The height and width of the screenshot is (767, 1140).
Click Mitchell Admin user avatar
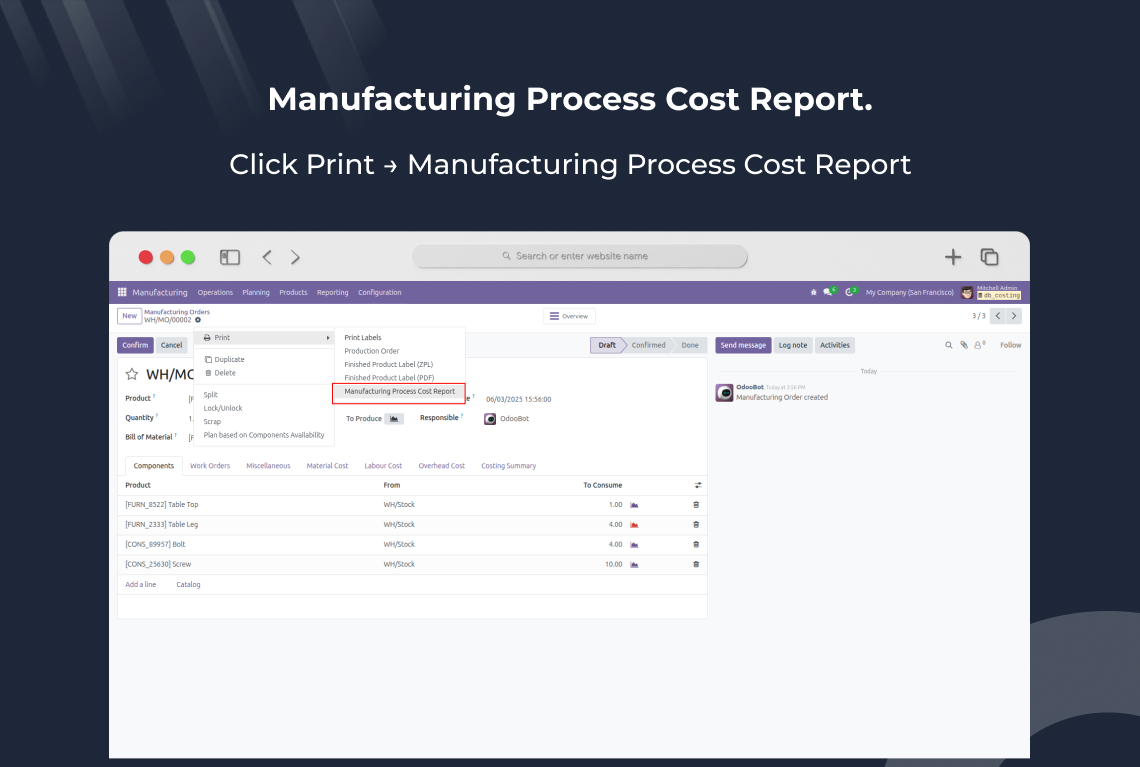966,292
